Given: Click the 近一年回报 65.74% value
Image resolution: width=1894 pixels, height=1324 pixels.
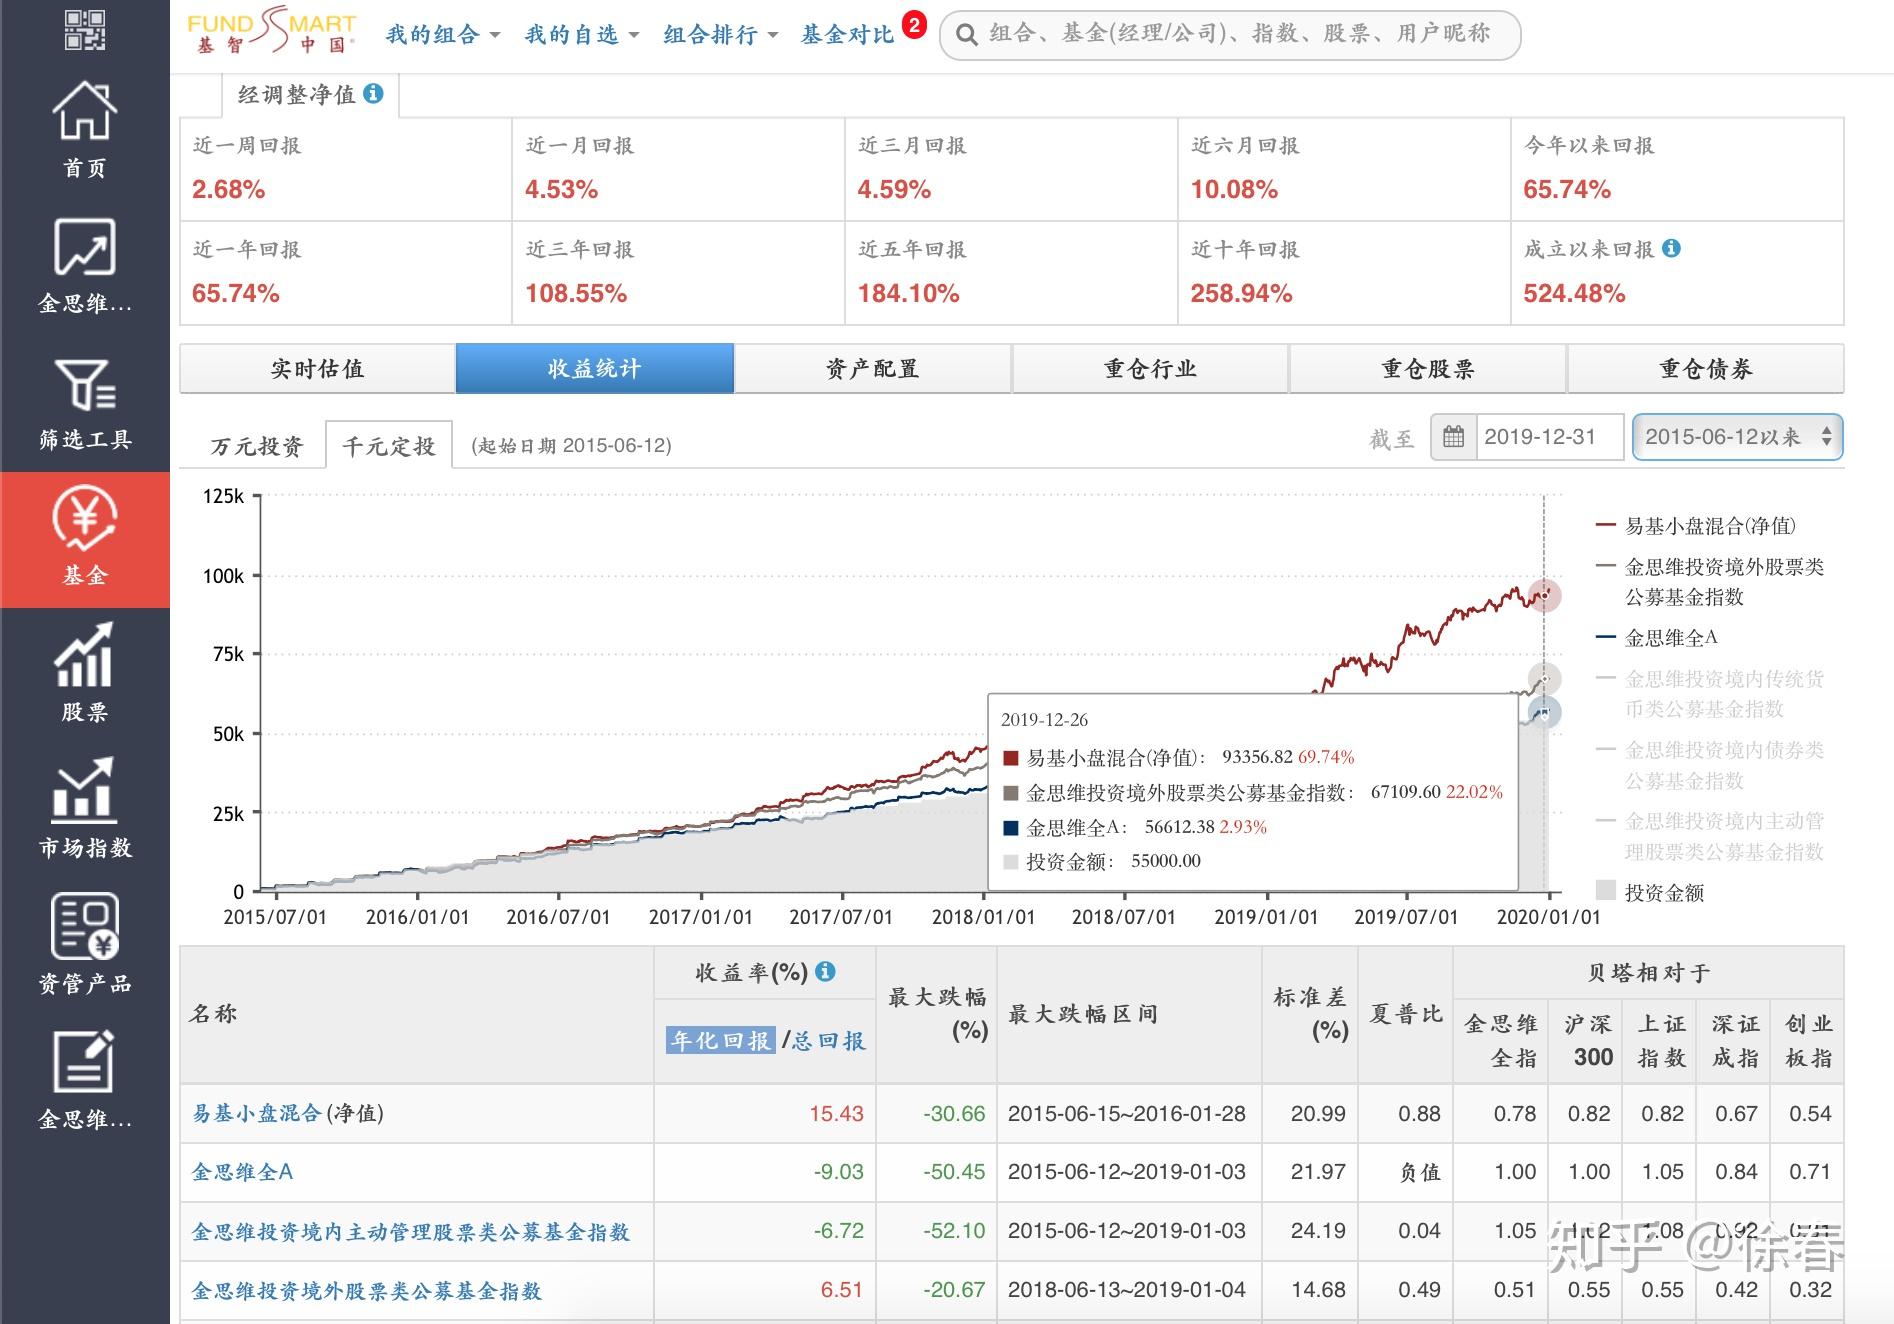Looking at the screenshot, I should coord(235,293).
